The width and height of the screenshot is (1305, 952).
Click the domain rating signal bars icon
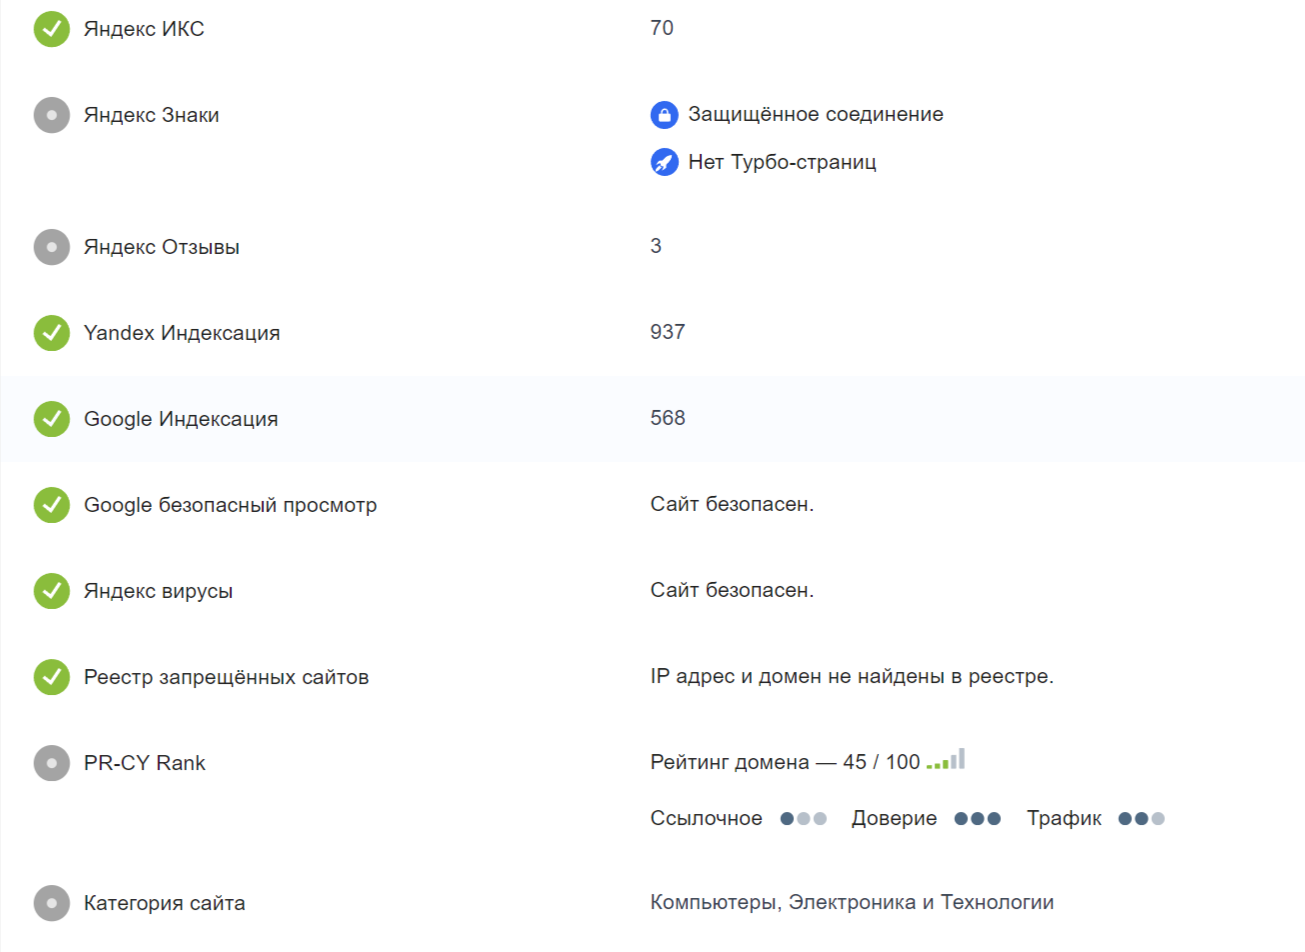(x=946, y=759)
